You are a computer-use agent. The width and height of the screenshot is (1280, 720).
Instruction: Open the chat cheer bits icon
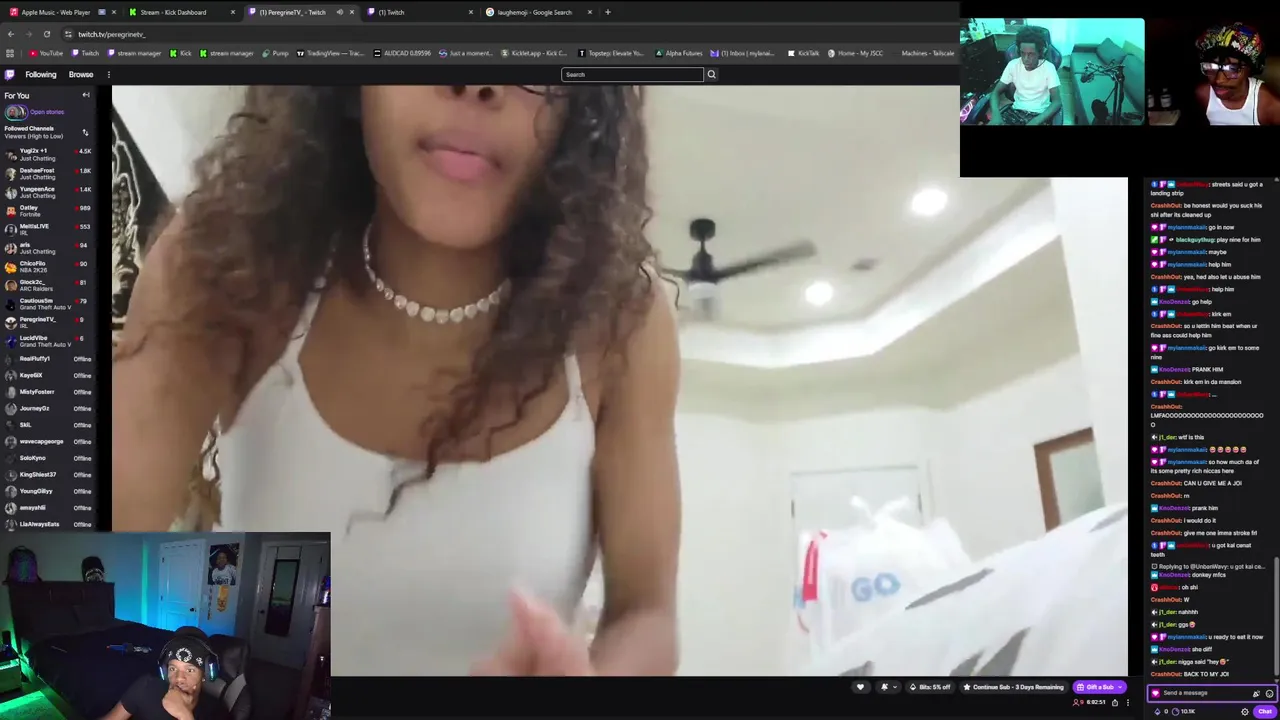pyautogui.click(x=1256, y=693)
